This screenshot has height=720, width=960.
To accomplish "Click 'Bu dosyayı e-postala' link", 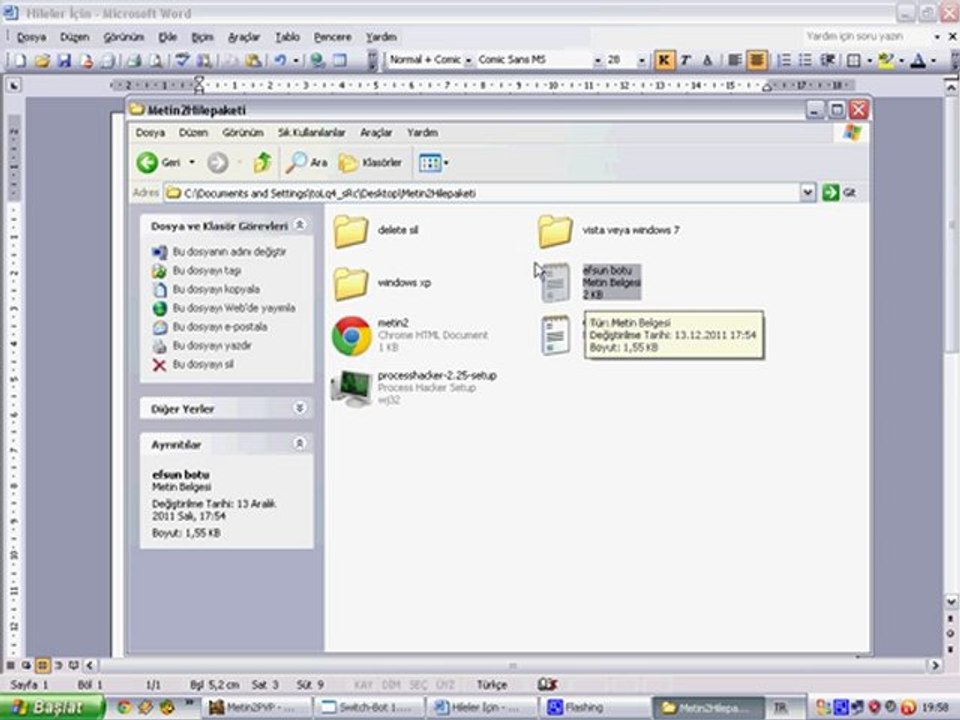I will [220, 327].
